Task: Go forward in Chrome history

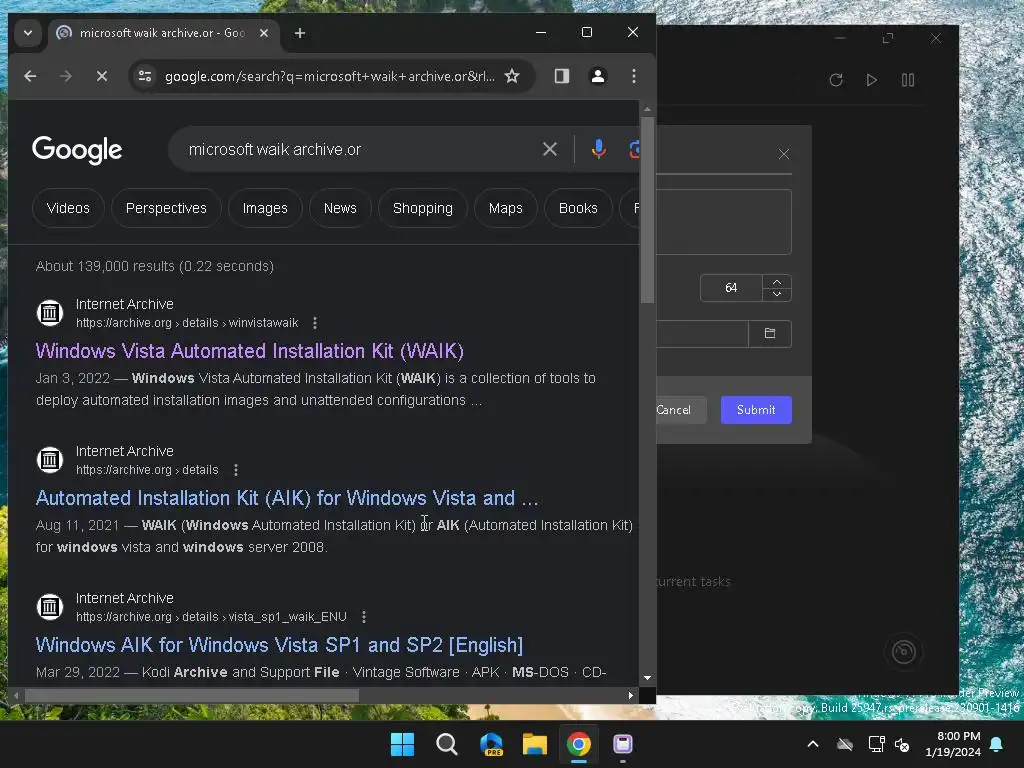Action: point(66,76)
